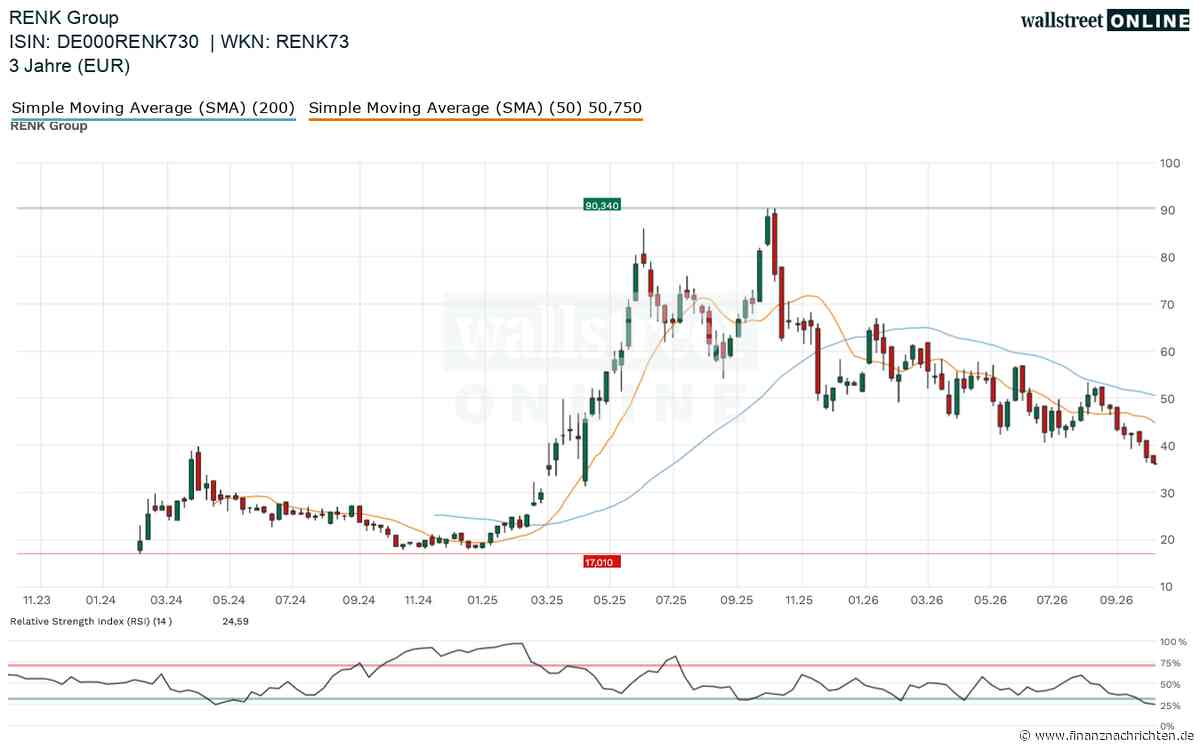Select the ISIN: DE000RENK730 text
Screen dimensions: 1200x750
[x=106, y=42]
